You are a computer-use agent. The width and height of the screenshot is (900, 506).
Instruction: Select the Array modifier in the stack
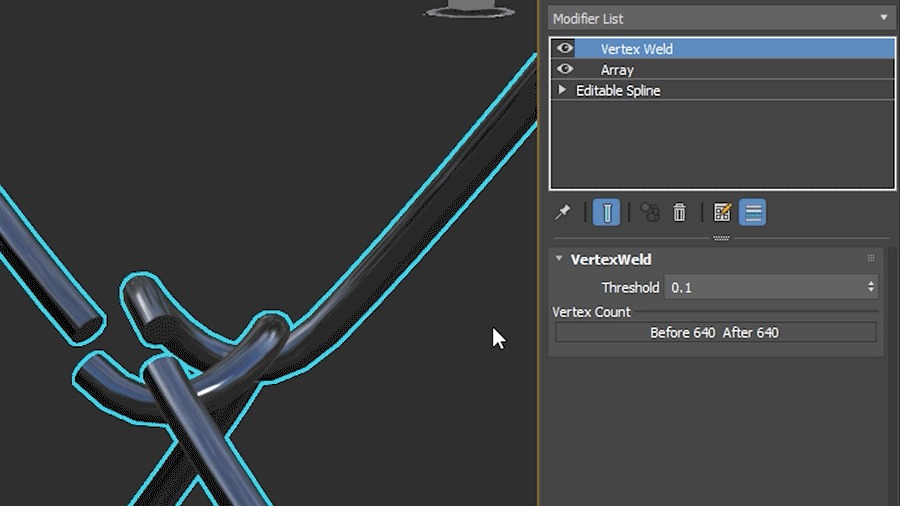pyautogui.click(x=617, y=70)
